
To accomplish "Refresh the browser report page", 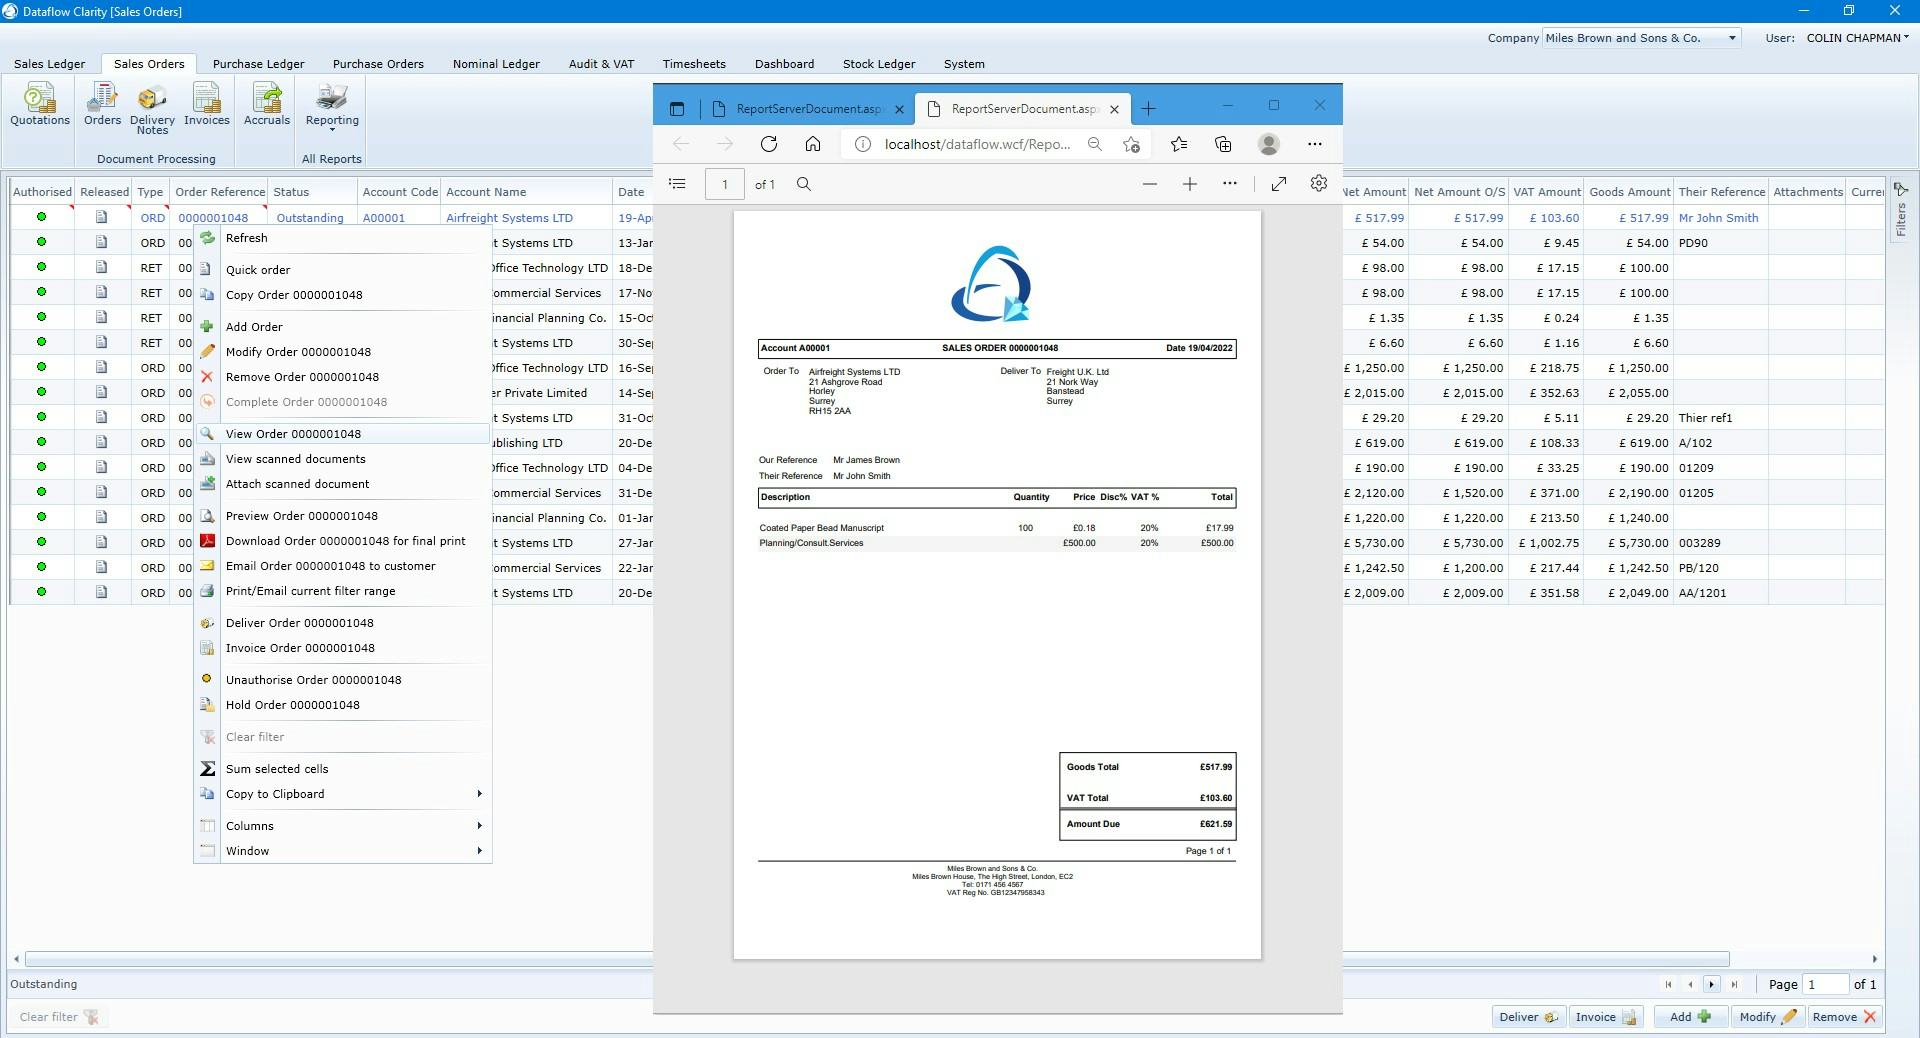I will 769,144.
